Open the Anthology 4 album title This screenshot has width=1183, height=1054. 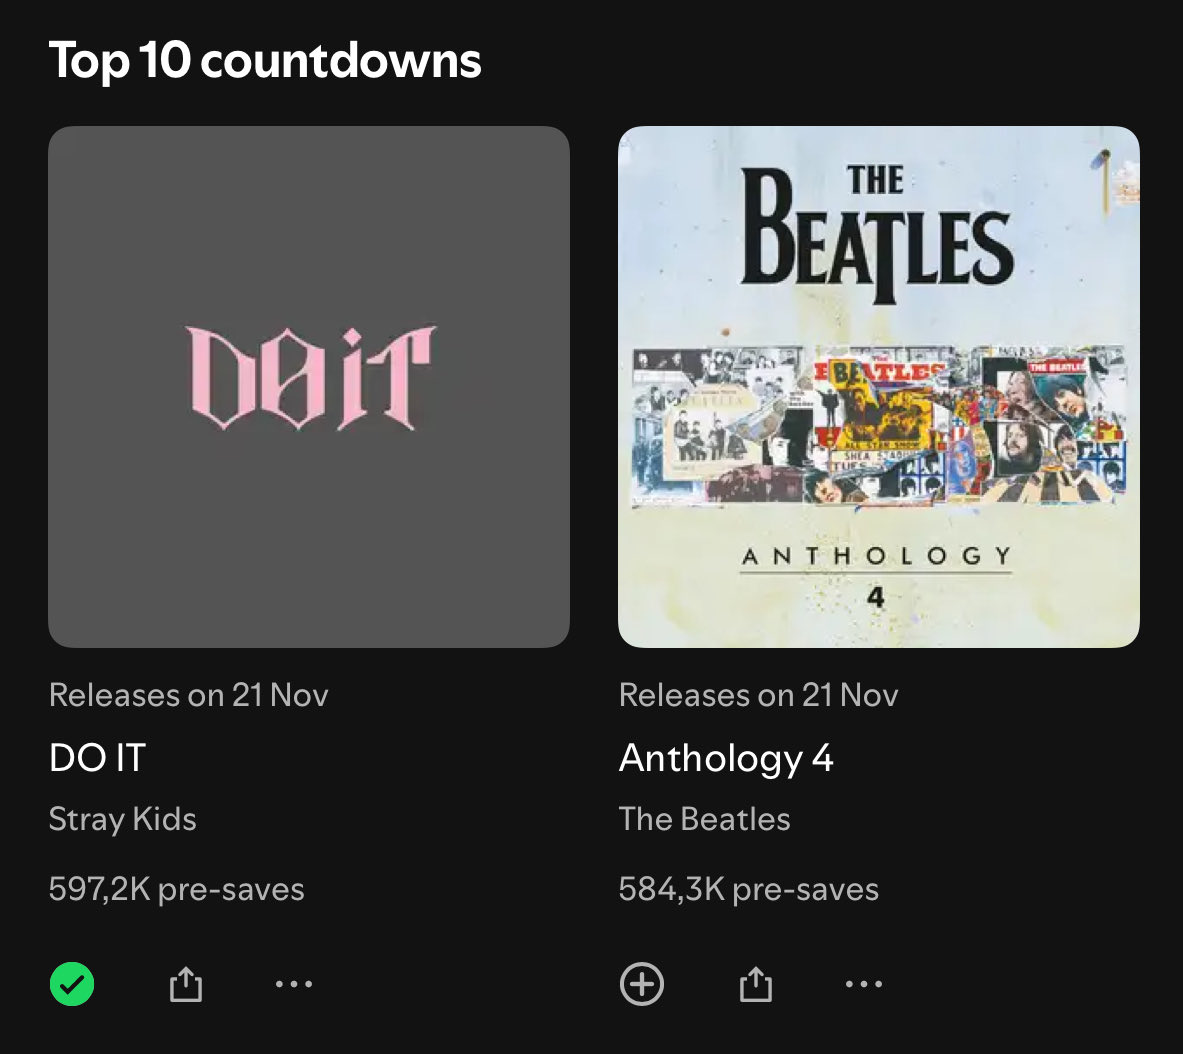click(x=726, y=758)
